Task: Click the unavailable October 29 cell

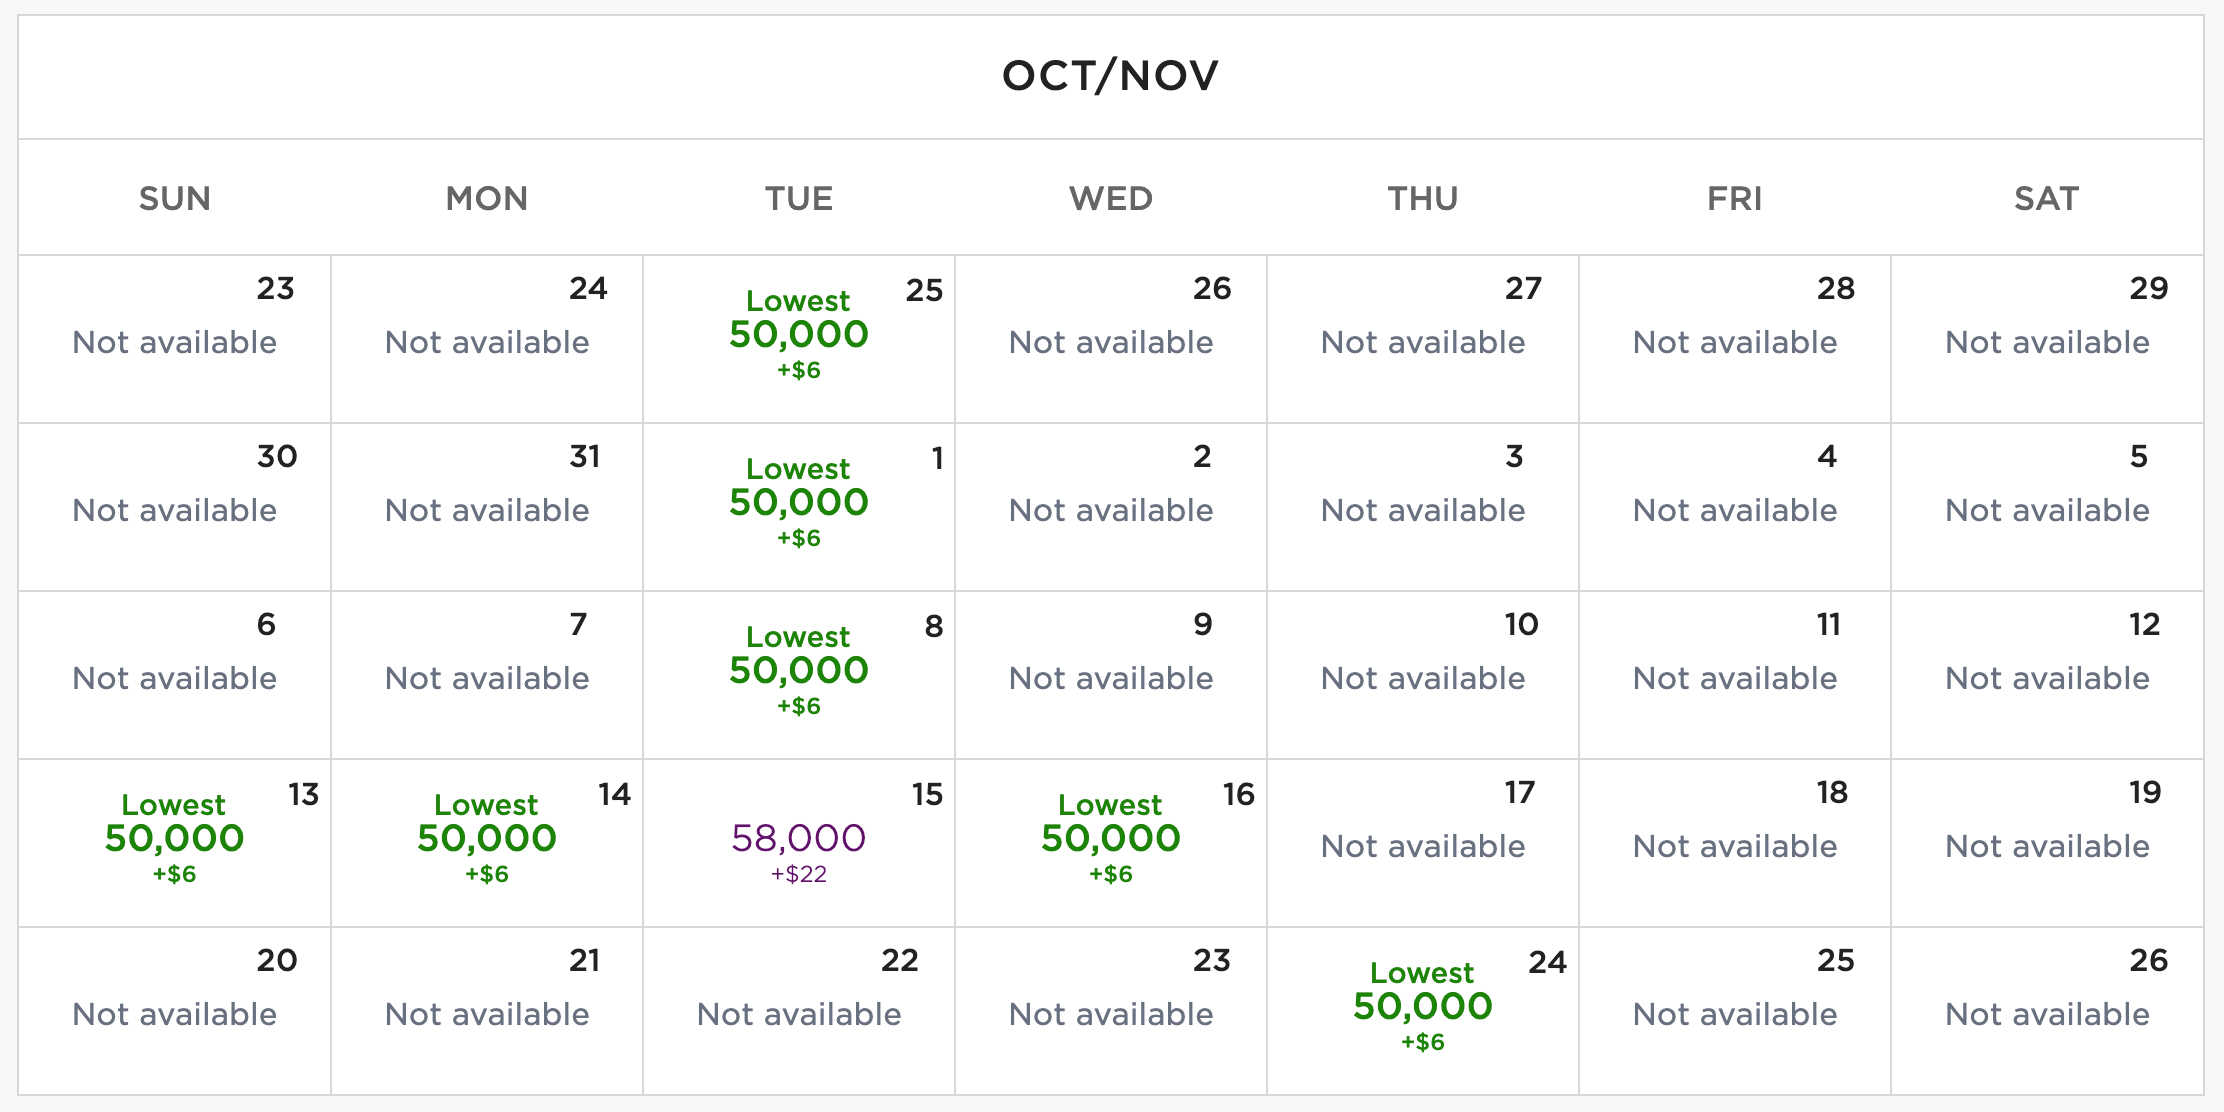Action: point(2046,340)
